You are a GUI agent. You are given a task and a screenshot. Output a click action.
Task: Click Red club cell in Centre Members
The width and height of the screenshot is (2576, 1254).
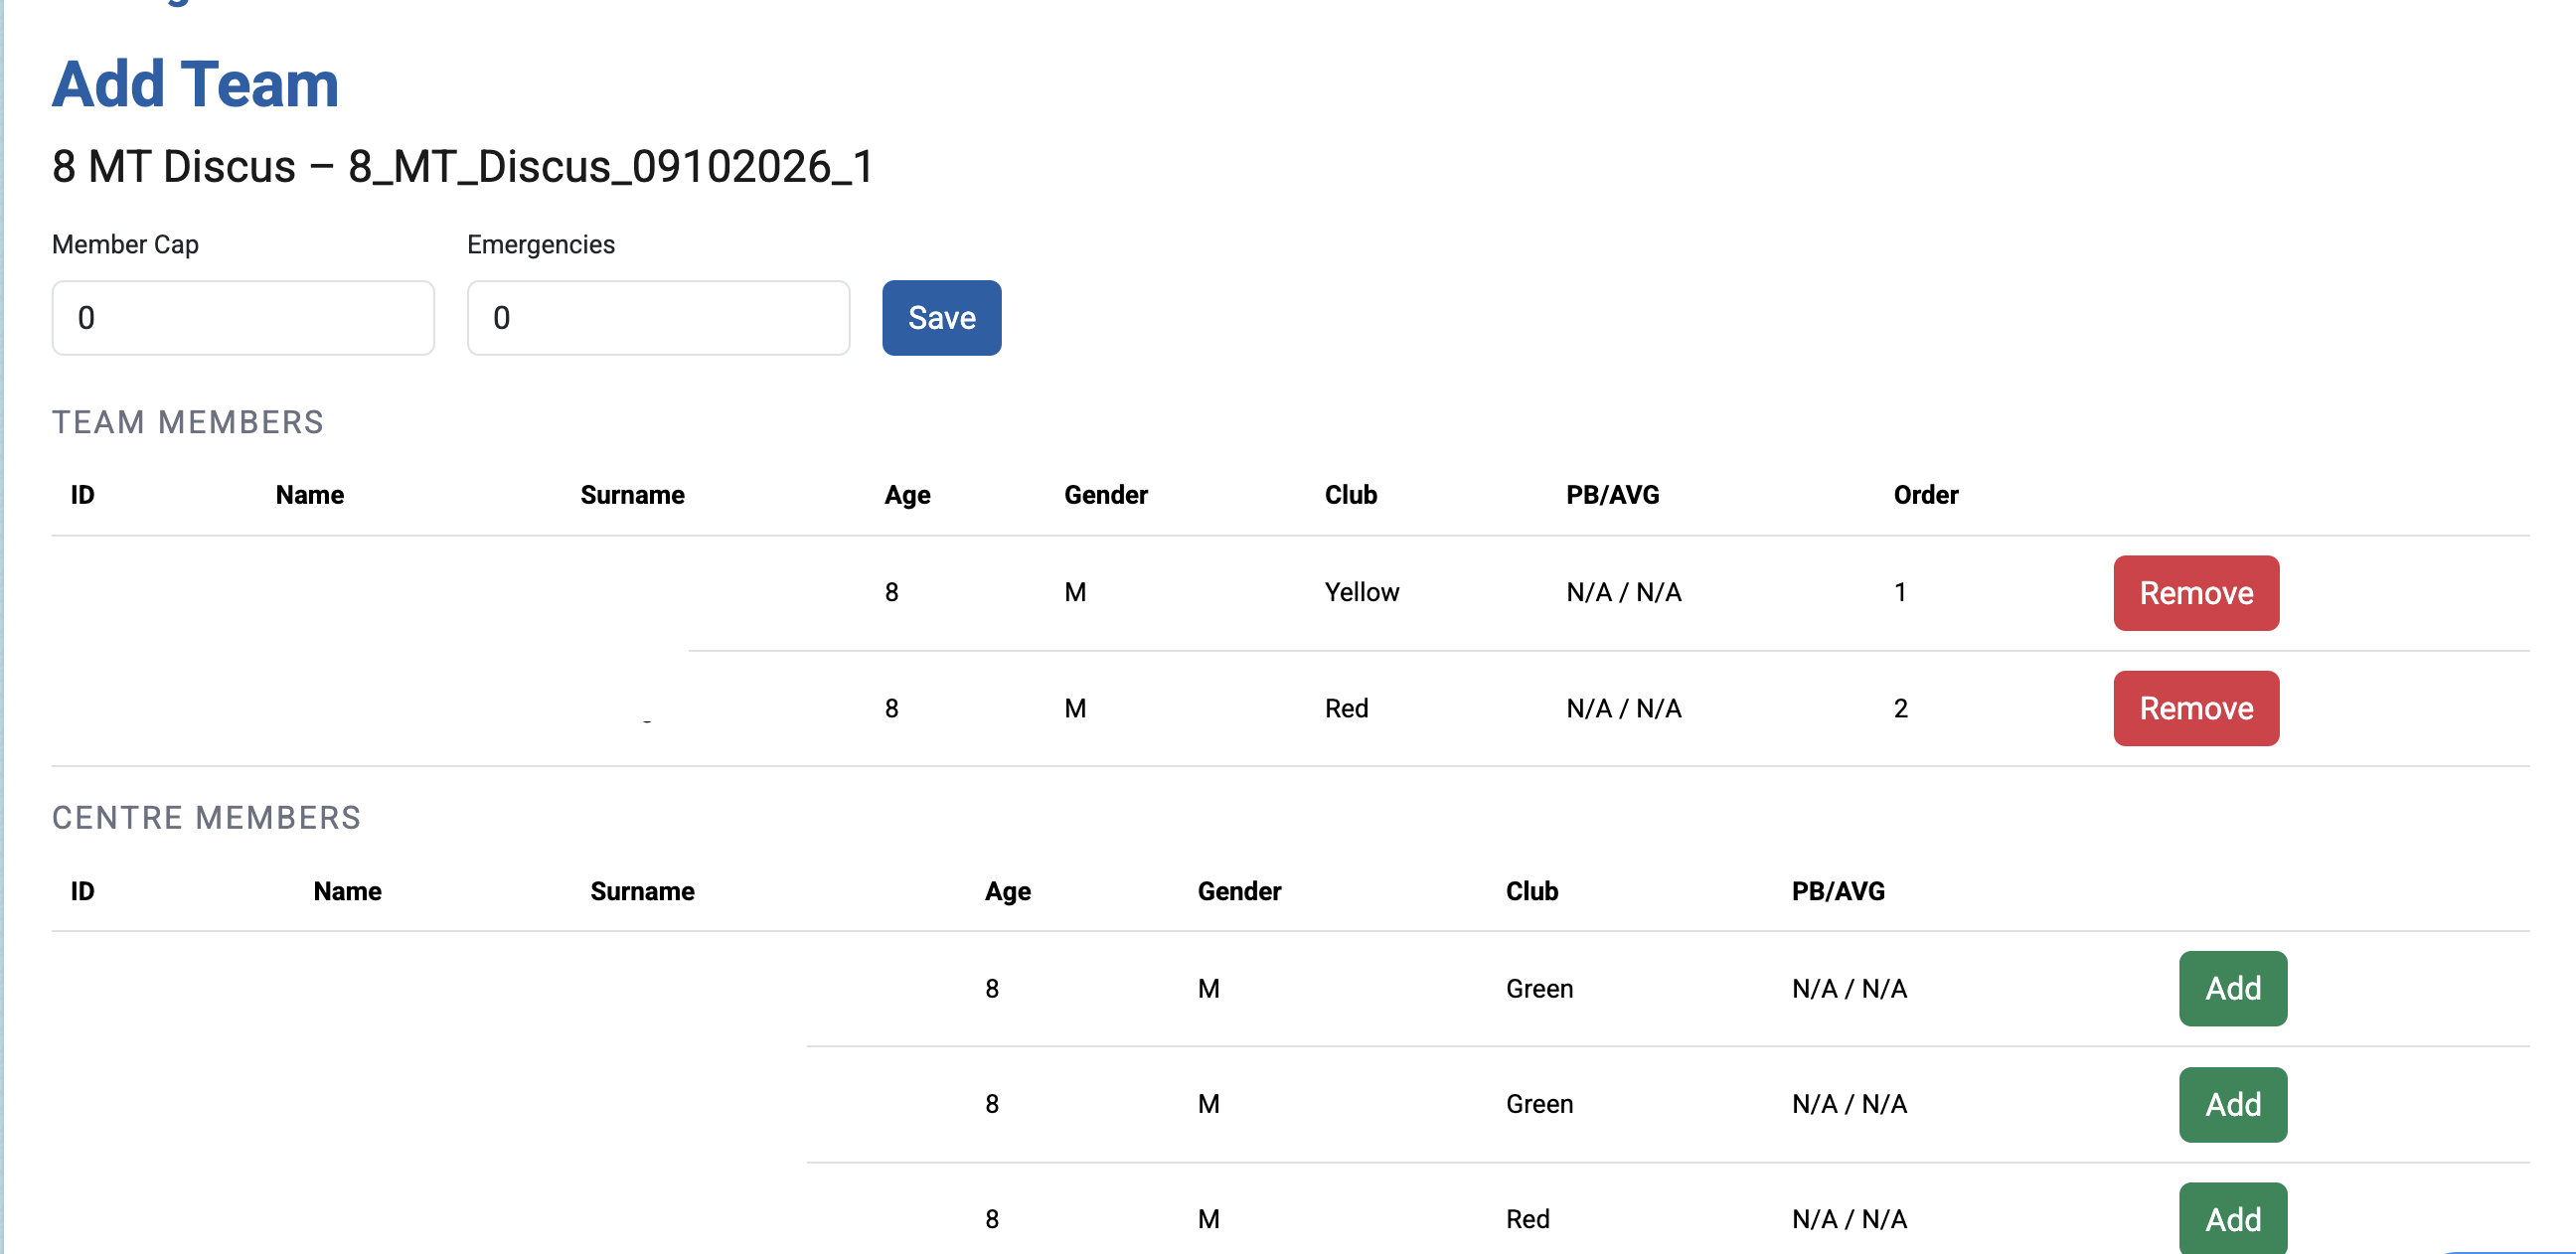[x=1527, y=1218]
